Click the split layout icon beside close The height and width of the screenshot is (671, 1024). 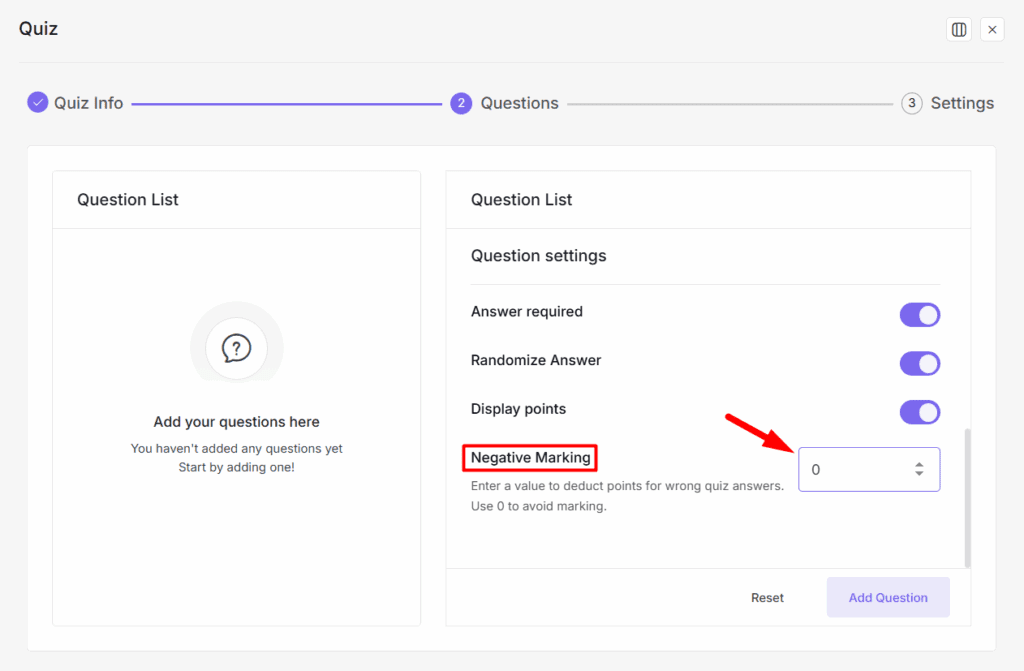click(958, 30)
